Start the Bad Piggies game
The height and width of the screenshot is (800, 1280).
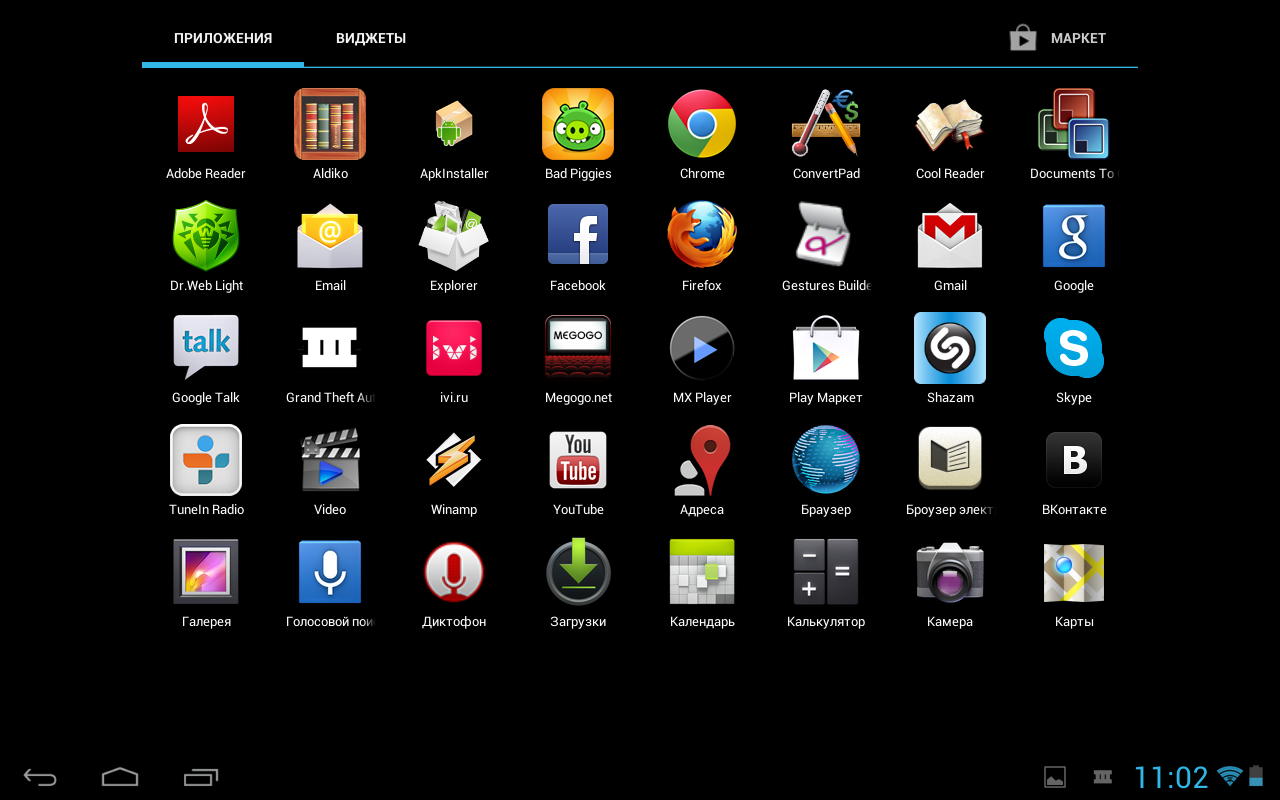pos(578,124)
